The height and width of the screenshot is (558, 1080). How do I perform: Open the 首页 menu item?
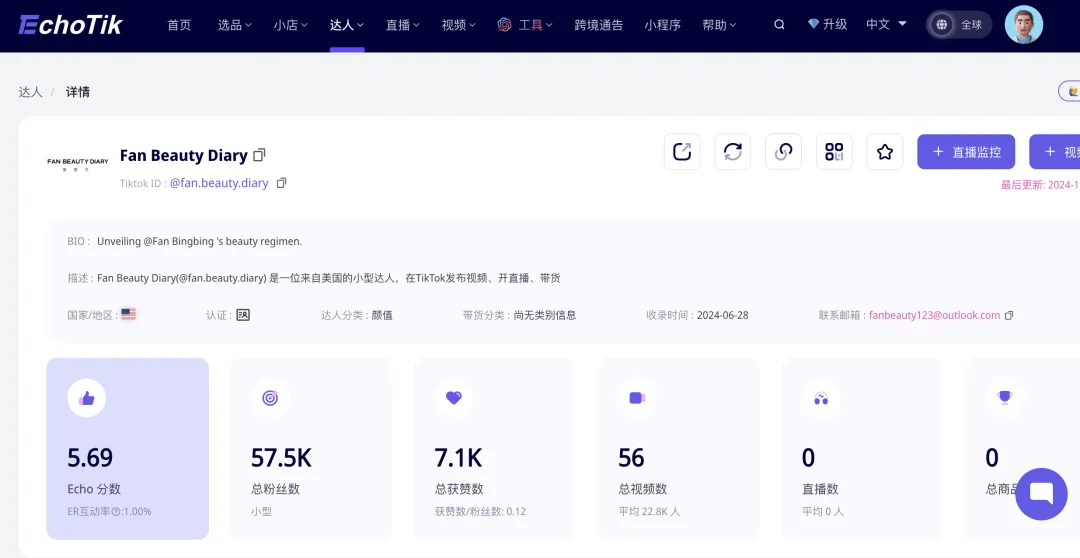pyautogui.click(x=179, y=25)
